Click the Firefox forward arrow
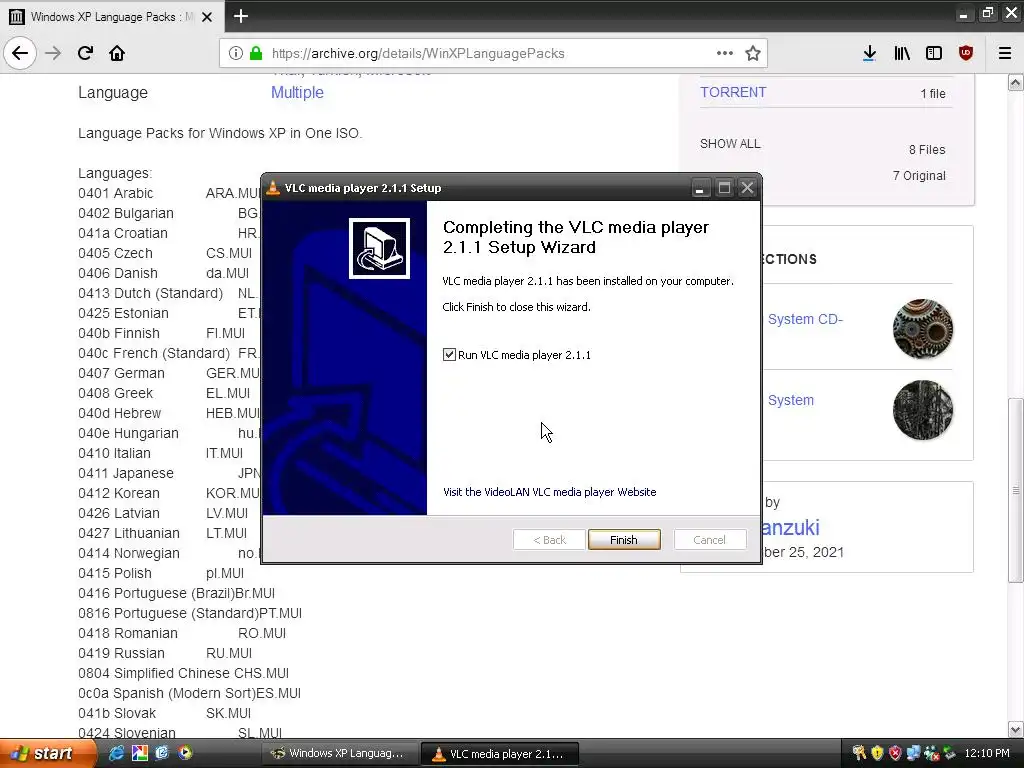The width and height of the screenshot is (1024, 768). [53, 53]
